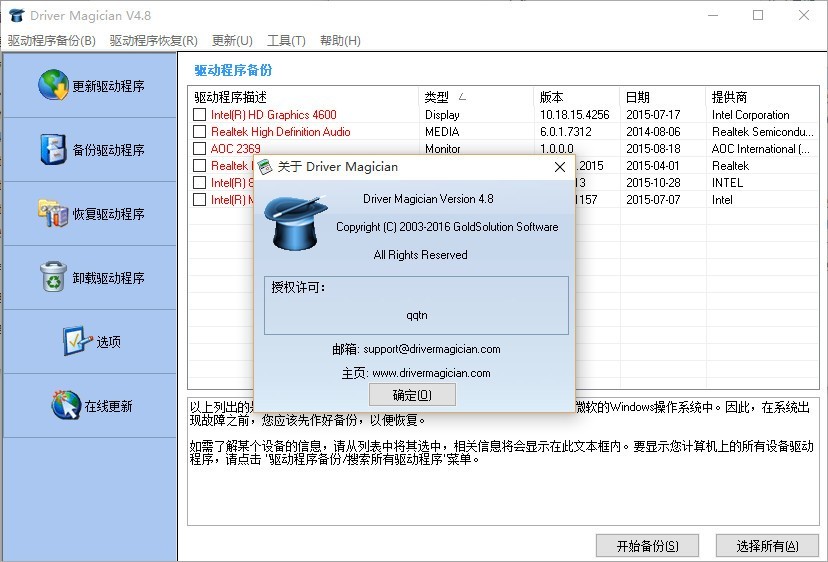Click the 更新驱动程序 sidebar label
The image size is (828, 562).
tap(108, 86)
